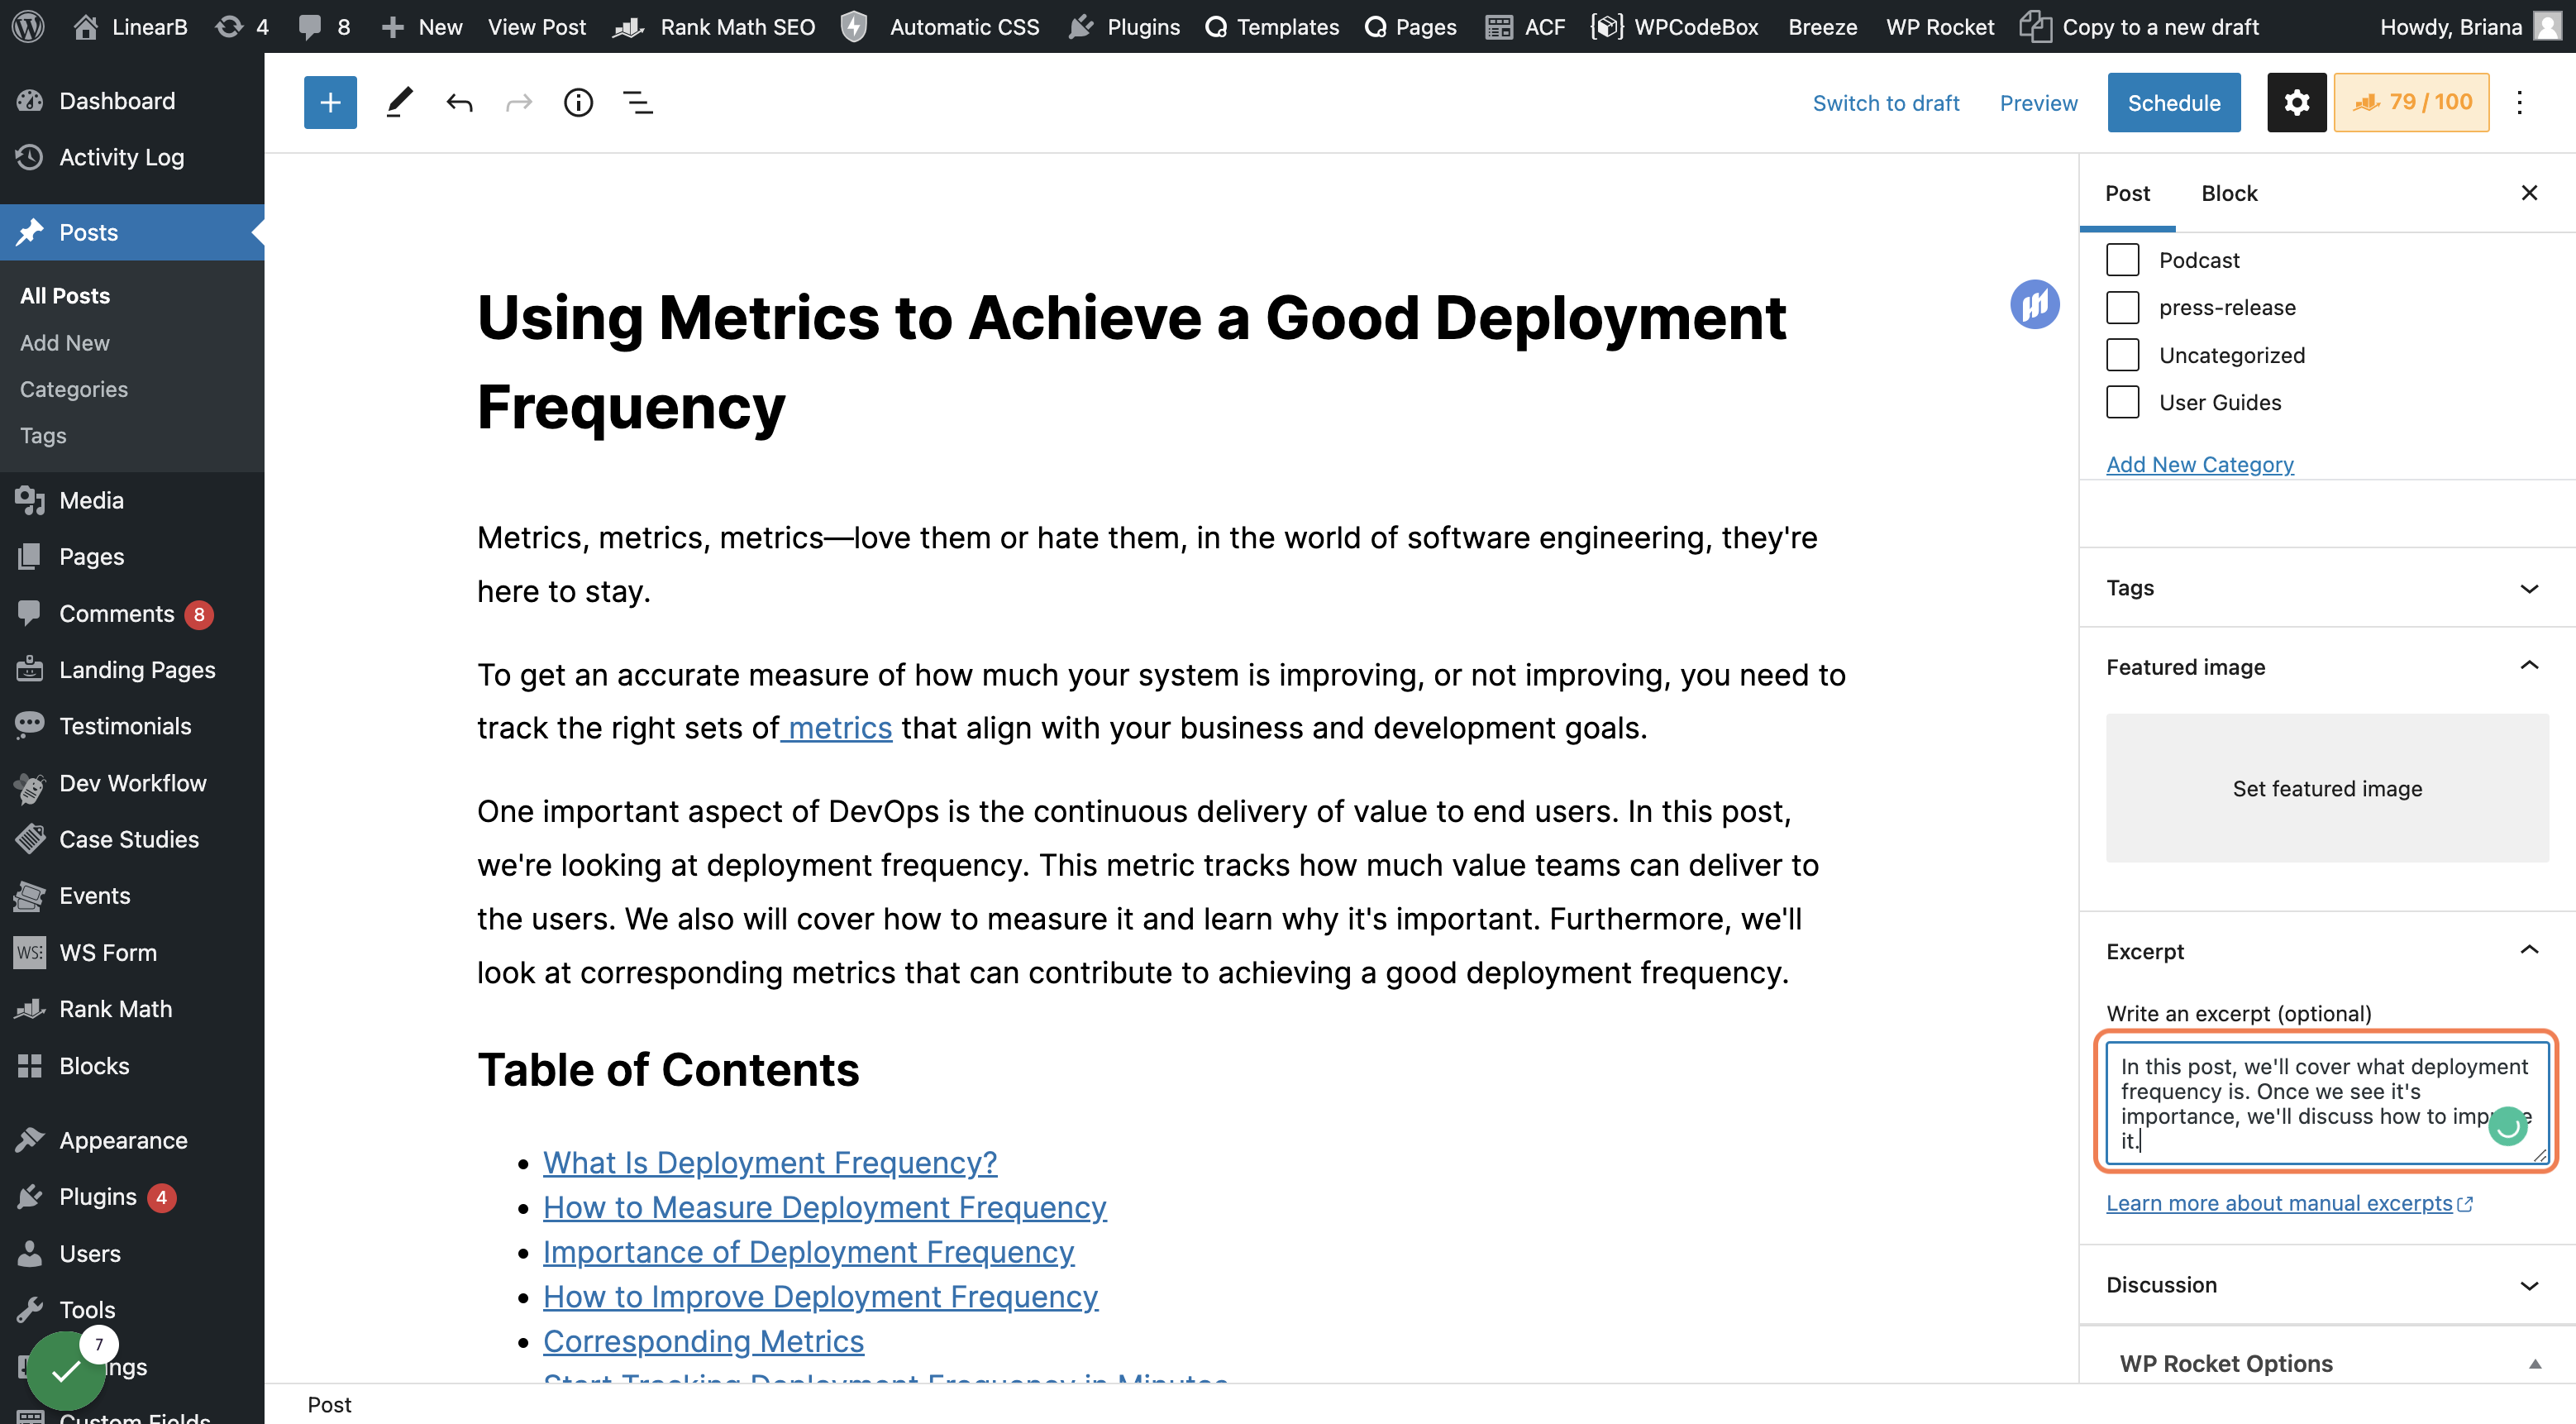Image resolution: width=2576 pixels, height=1424 pixels.
Task: Click the round purple icon beside the post title
Action: click(2034, 304)
